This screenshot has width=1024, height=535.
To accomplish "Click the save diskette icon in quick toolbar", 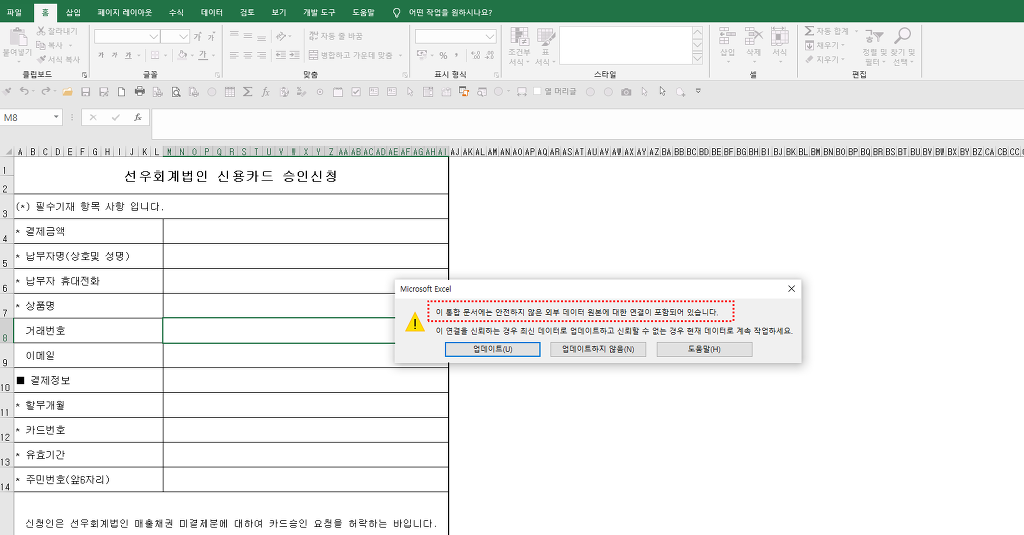I will pyautogui.click(x=86, y=91).
